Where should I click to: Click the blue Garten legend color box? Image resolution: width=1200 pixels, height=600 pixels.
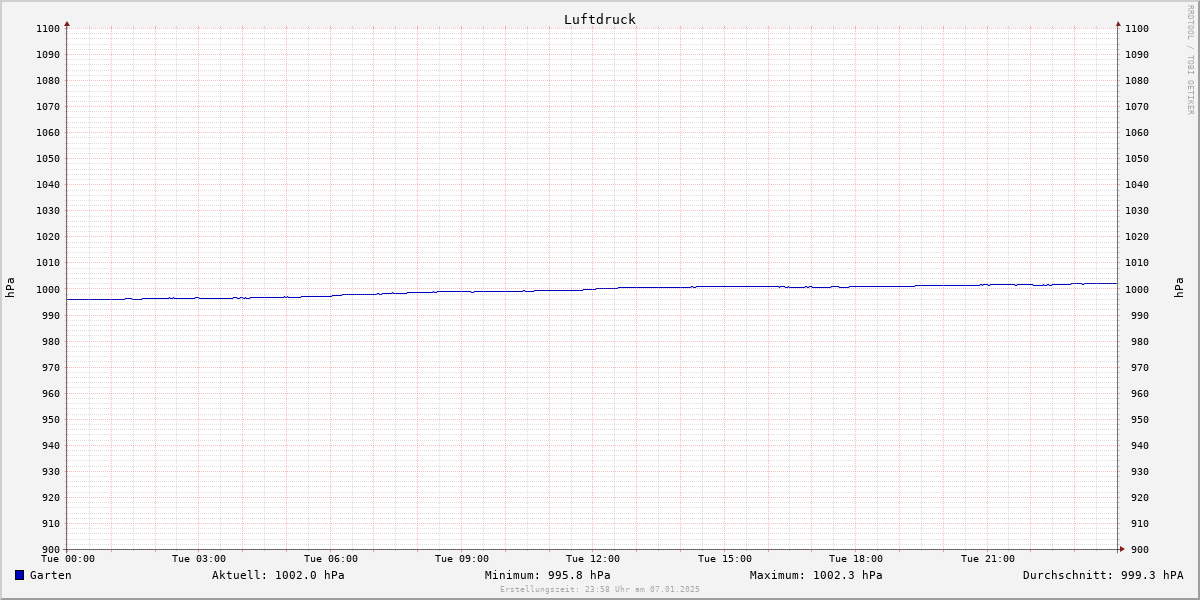point(19,575)
